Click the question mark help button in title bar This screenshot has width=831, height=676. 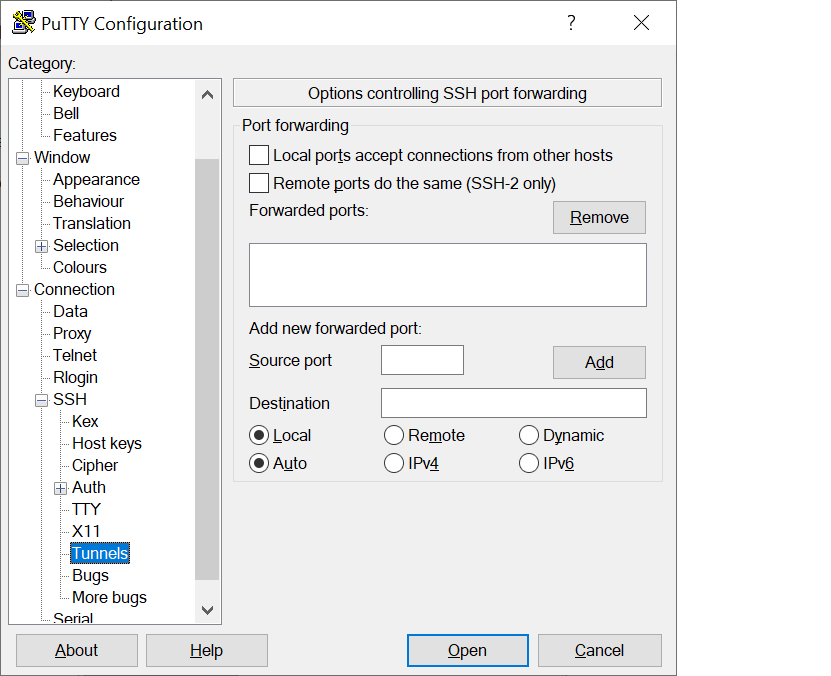(571, 23)
